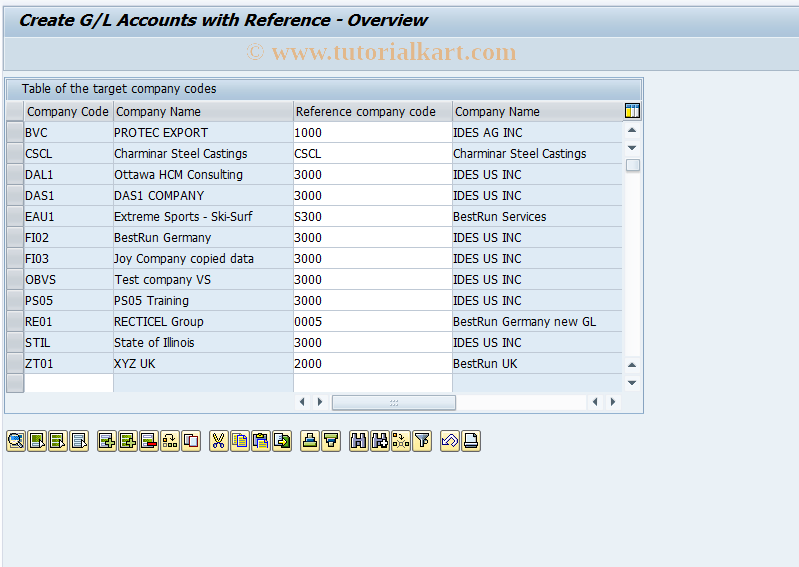Click the 'FI02' company code cell
This screenshot has width=799, height=567.
coord(68,237)
